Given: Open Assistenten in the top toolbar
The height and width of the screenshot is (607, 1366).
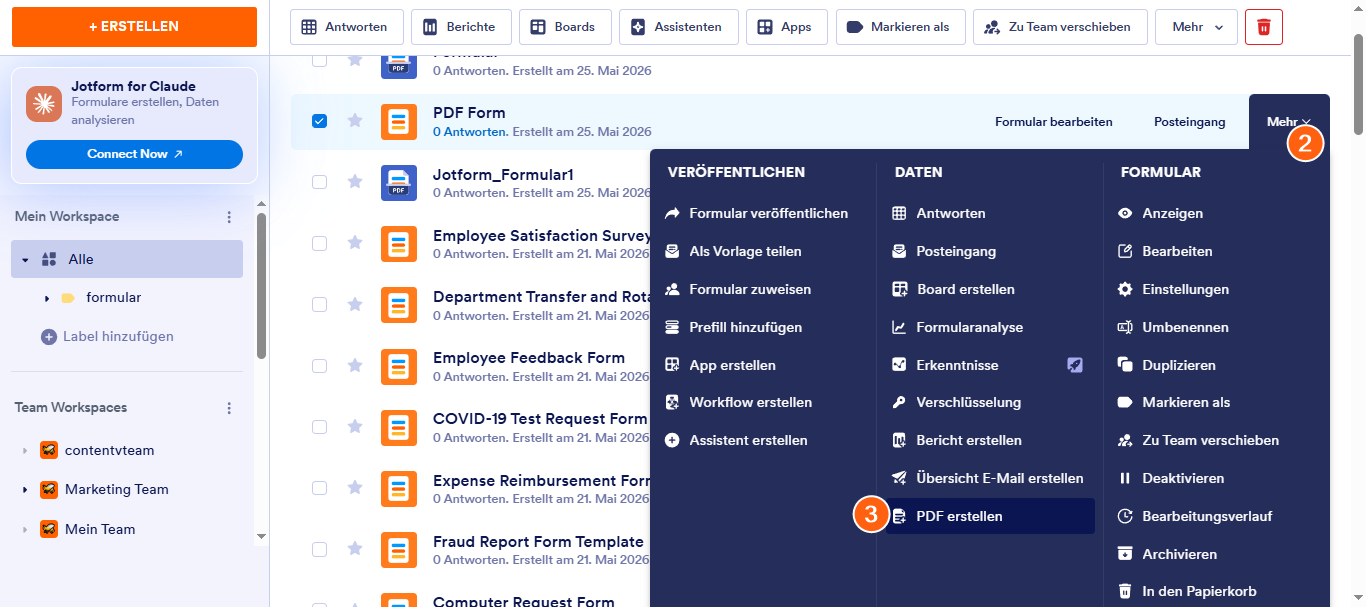Looking at the screenshot, I should (x=678, y=27).
